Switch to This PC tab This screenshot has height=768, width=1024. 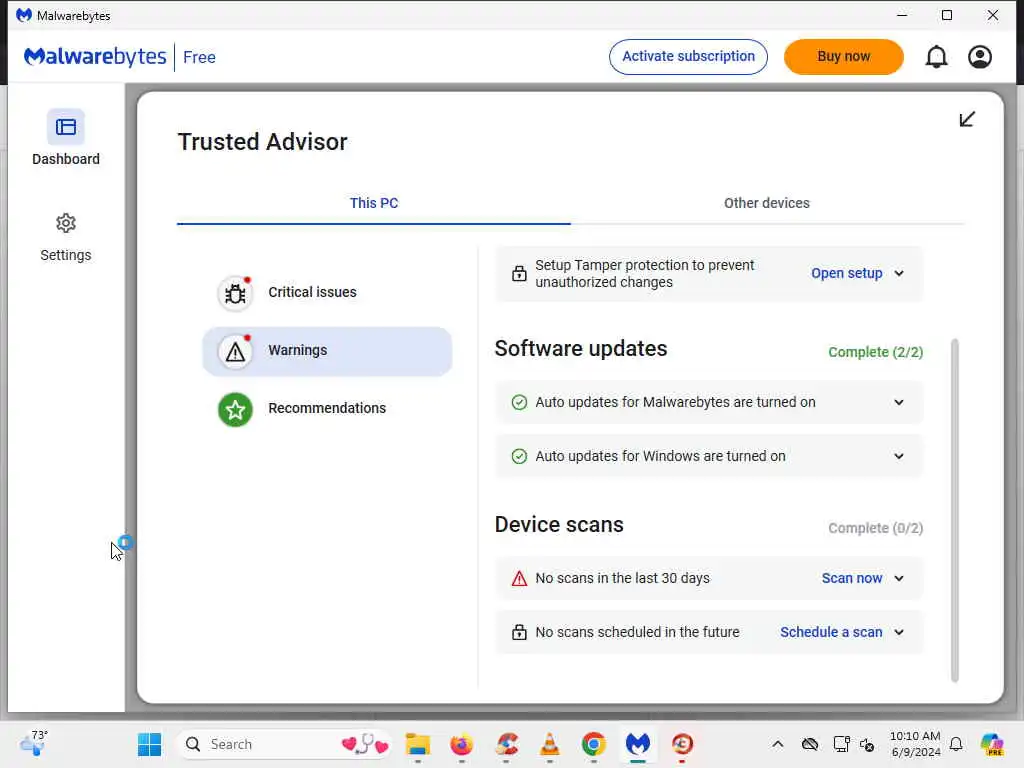[x=374, y=203]
